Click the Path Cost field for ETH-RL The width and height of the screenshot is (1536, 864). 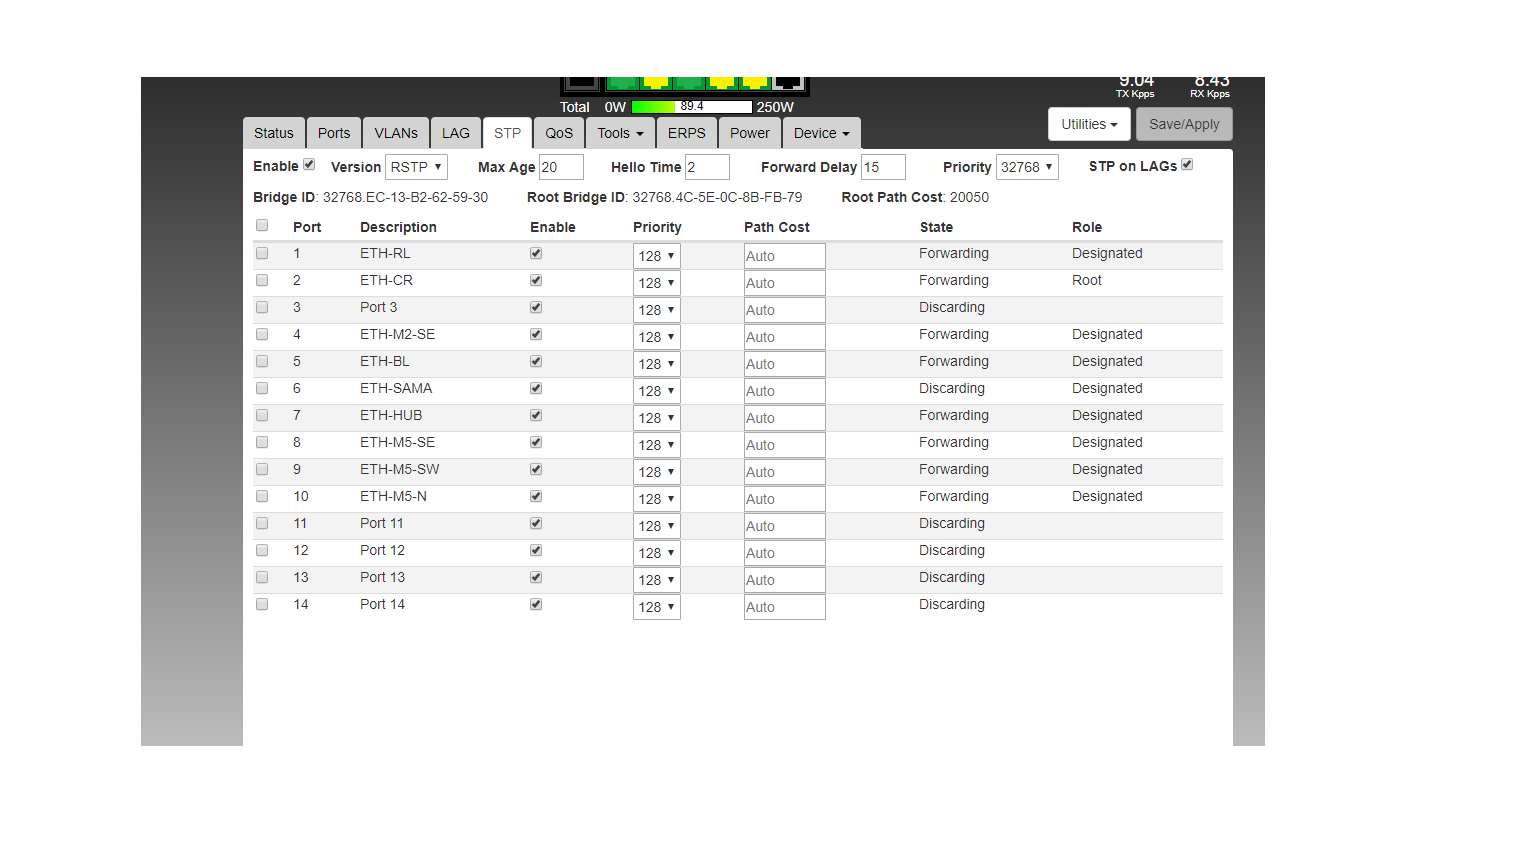coord(784,256)
